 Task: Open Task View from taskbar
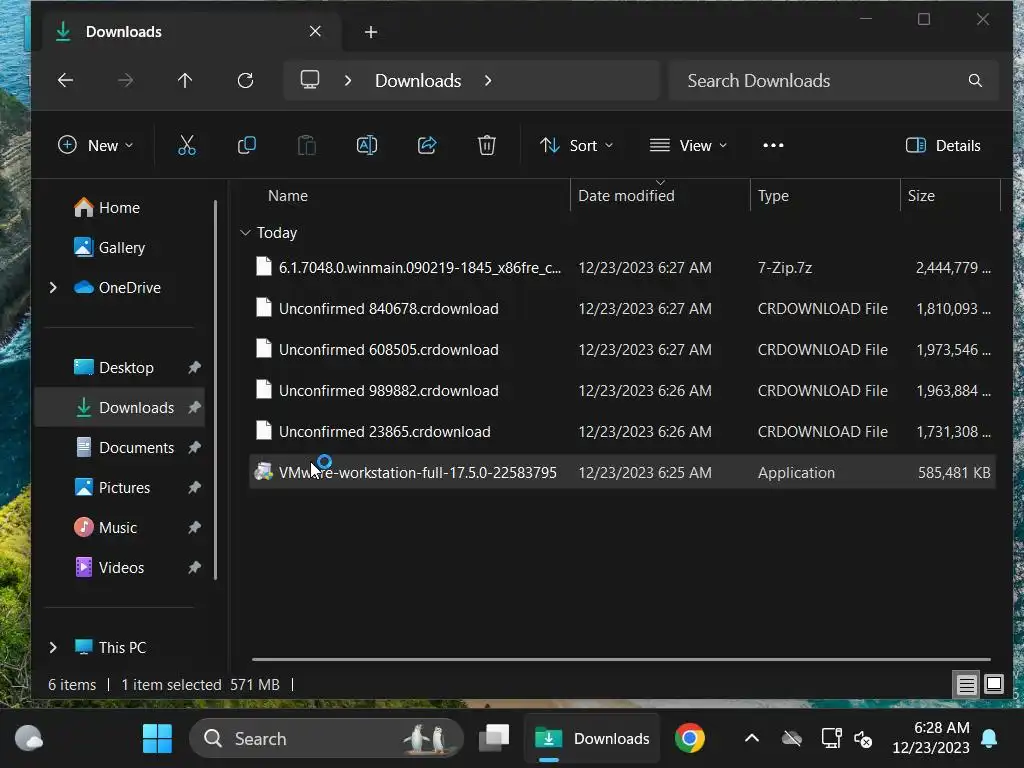[494, 739]
